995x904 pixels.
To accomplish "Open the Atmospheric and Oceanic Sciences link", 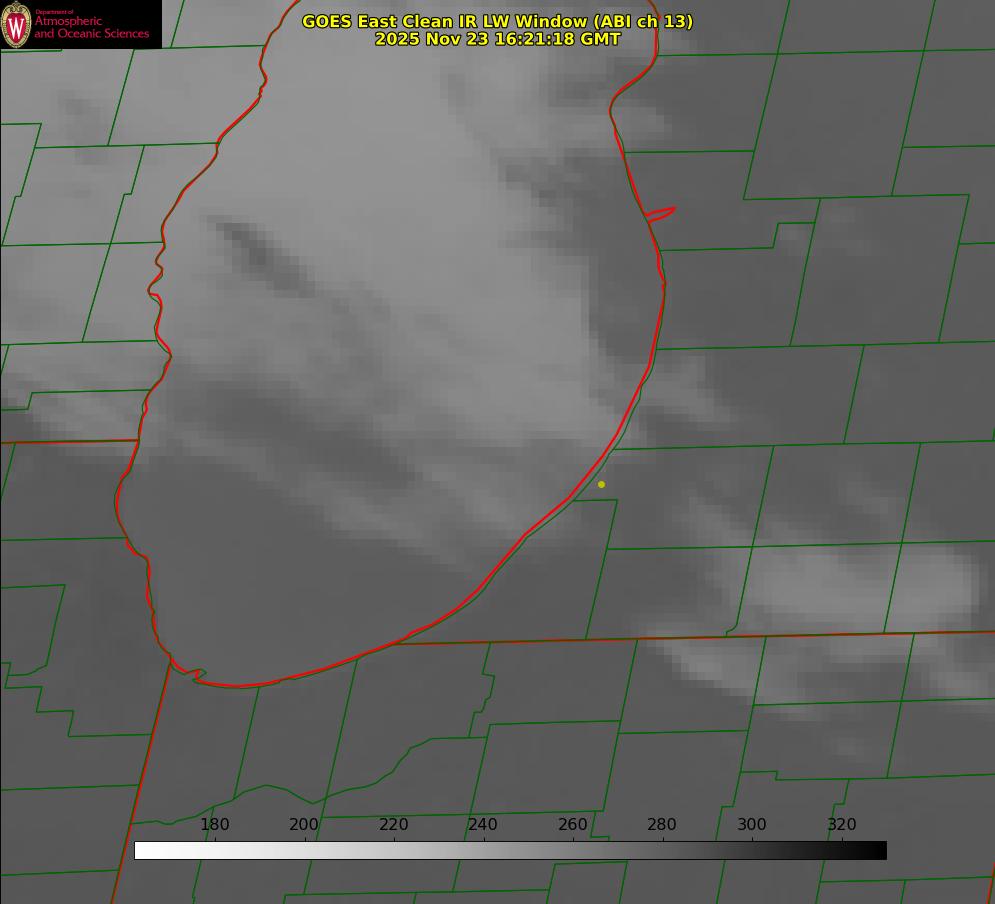I will click(91, 27).
